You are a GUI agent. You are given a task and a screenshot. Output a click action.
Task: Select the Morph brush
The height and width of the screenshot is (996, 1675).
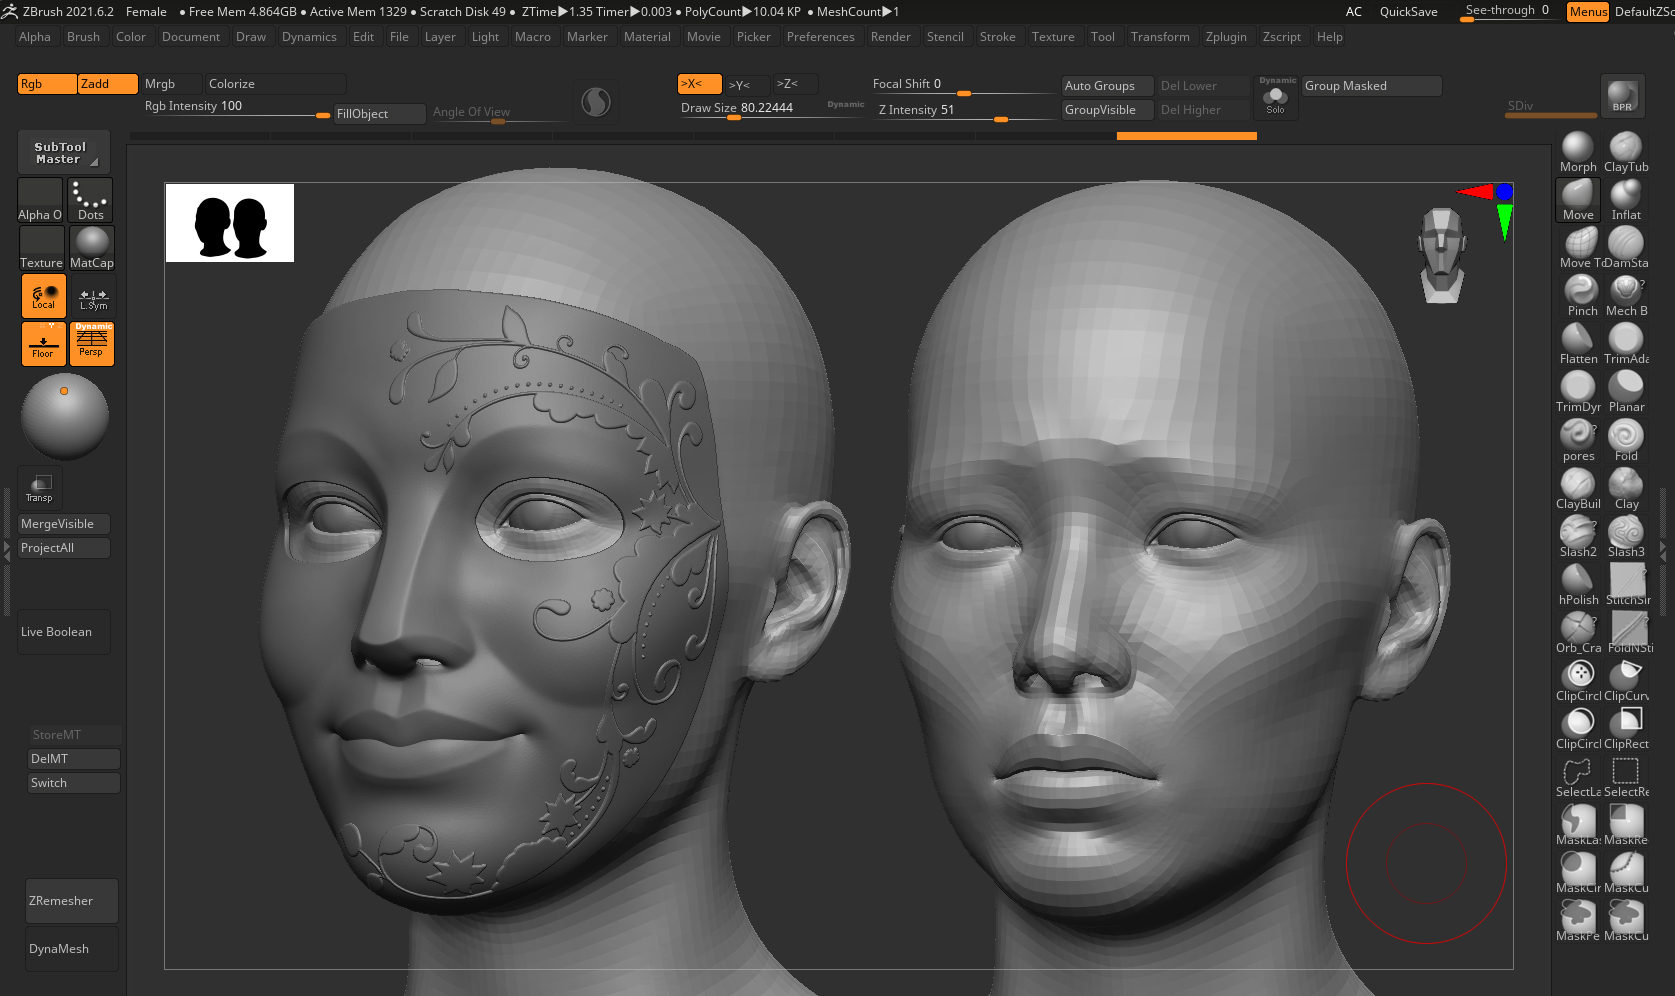click(1578, 152)
